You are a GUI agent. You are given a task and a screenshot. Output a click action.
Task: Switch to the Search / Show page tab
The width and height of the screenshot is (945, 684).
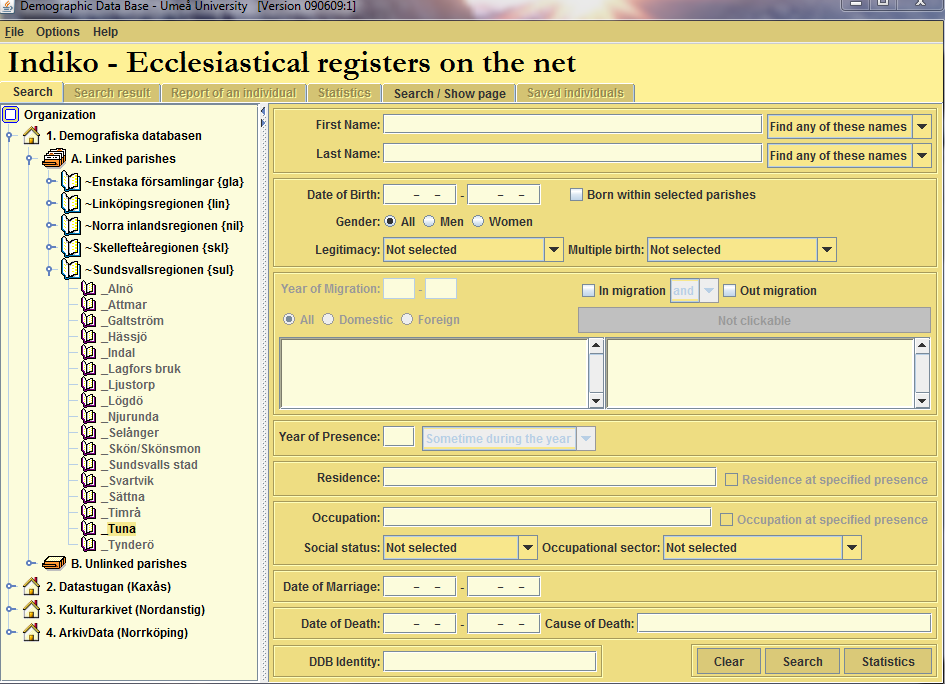coord(449,93)
